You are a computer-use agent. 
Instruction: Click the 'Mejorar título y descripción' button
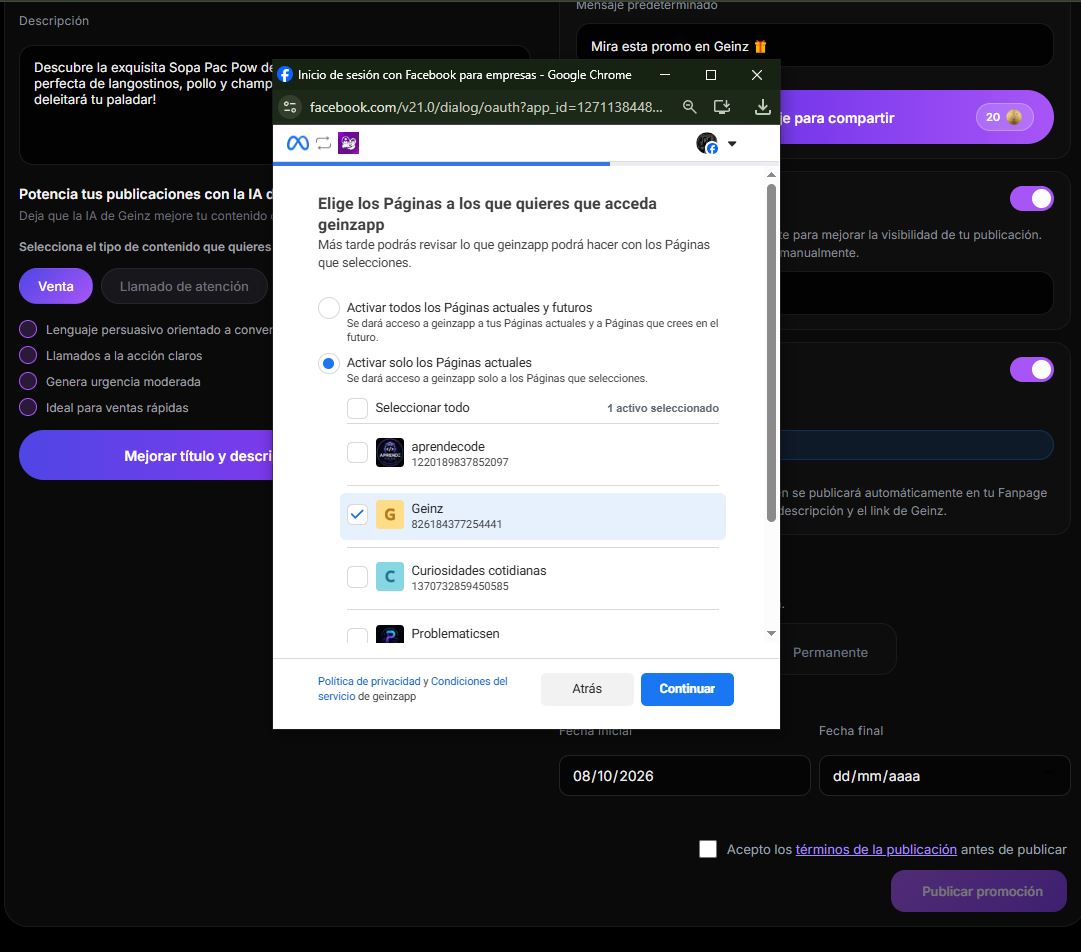click(x=146, y=455)
